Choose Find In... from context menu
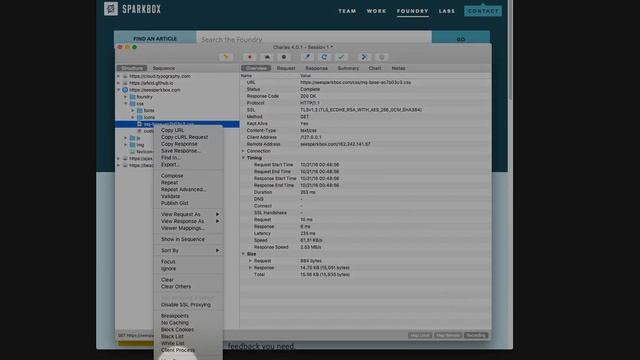The image size is (640, 360). coord(171,158)
